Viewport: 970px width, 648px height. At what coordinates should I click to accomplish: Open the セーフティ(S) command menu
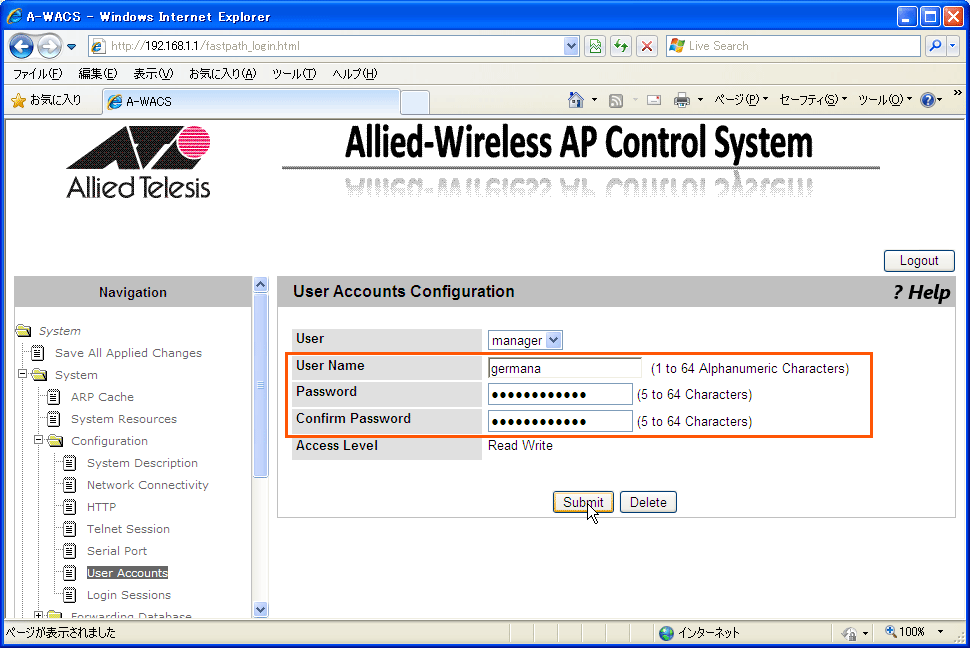point(812,100)
